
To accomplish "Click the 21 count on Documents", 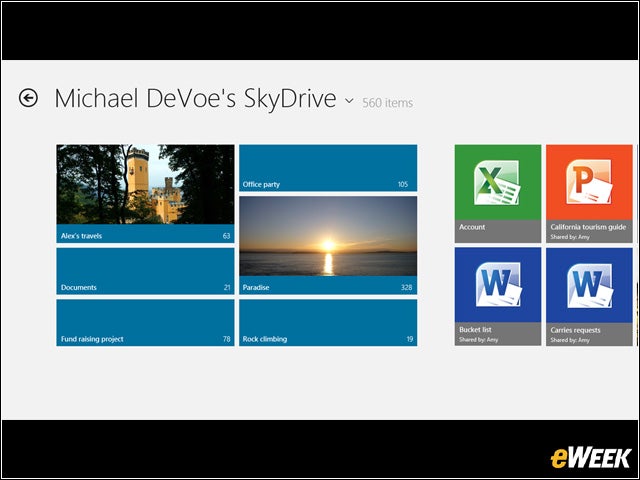I will 227,287.
